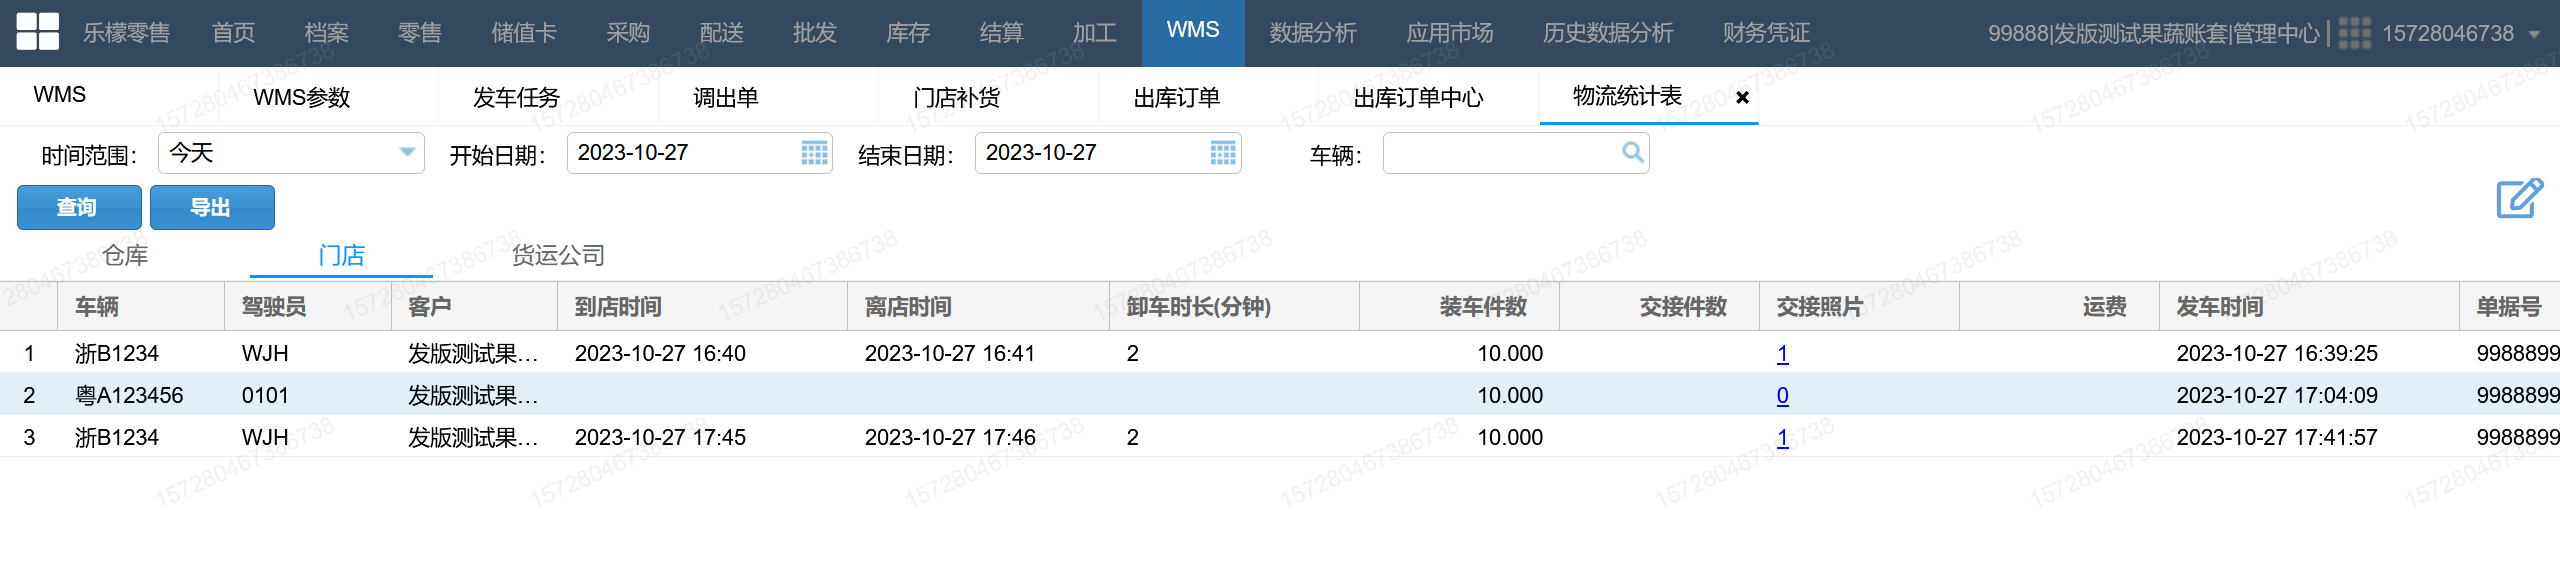Select row 2 vehicle 粤A123456

[x=129, y=395]
